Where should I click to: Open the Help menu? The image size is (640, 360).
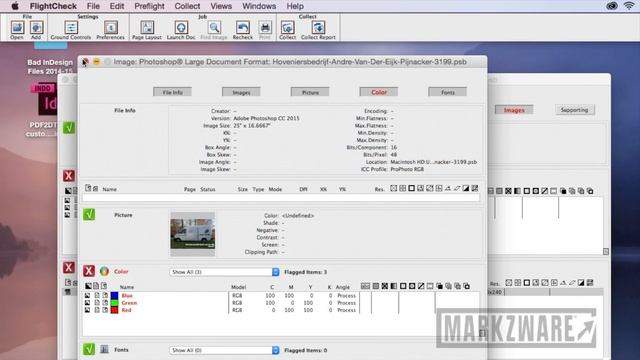(295, 6)
